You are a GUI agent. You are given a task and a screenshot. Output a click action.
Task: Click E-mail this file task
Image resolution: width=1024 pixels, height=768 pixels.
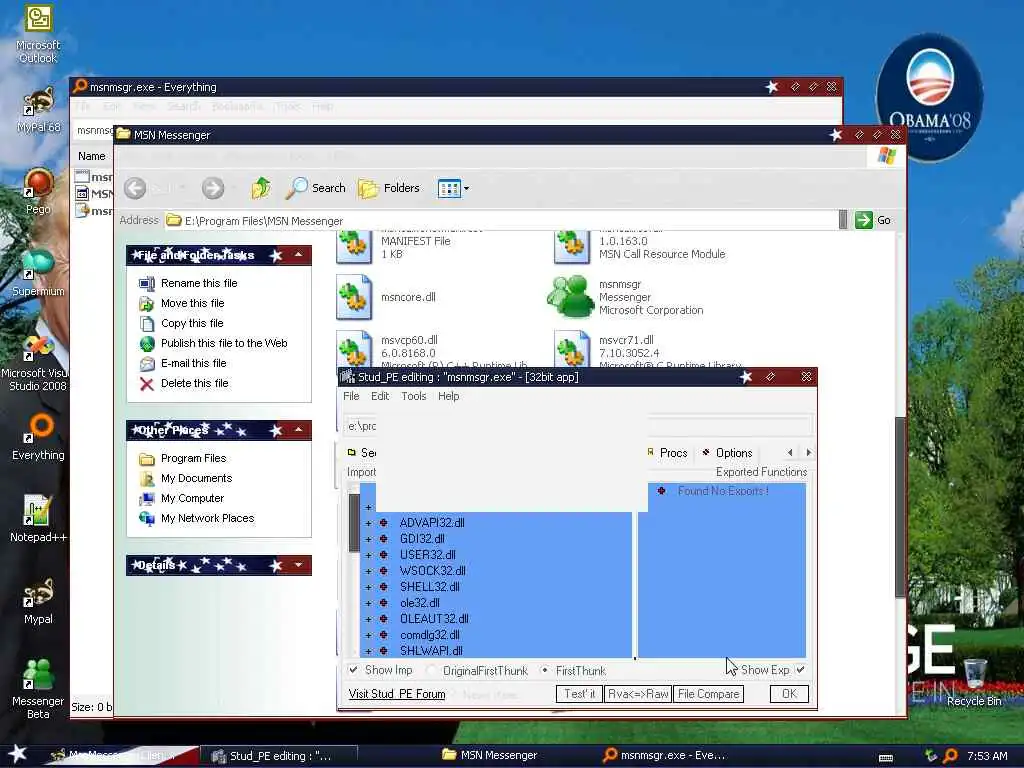pyautogui.click(x=193, y=363)
